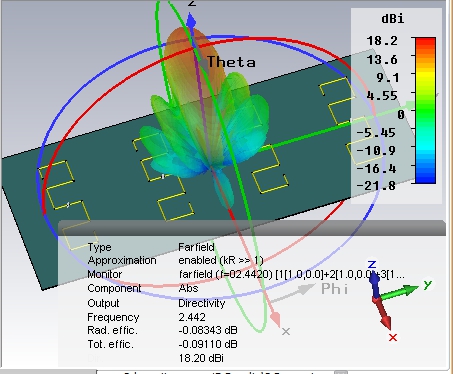Screen dimensions: 453x374
Task: Click the Output Directivity value
Action: (202, 303)
